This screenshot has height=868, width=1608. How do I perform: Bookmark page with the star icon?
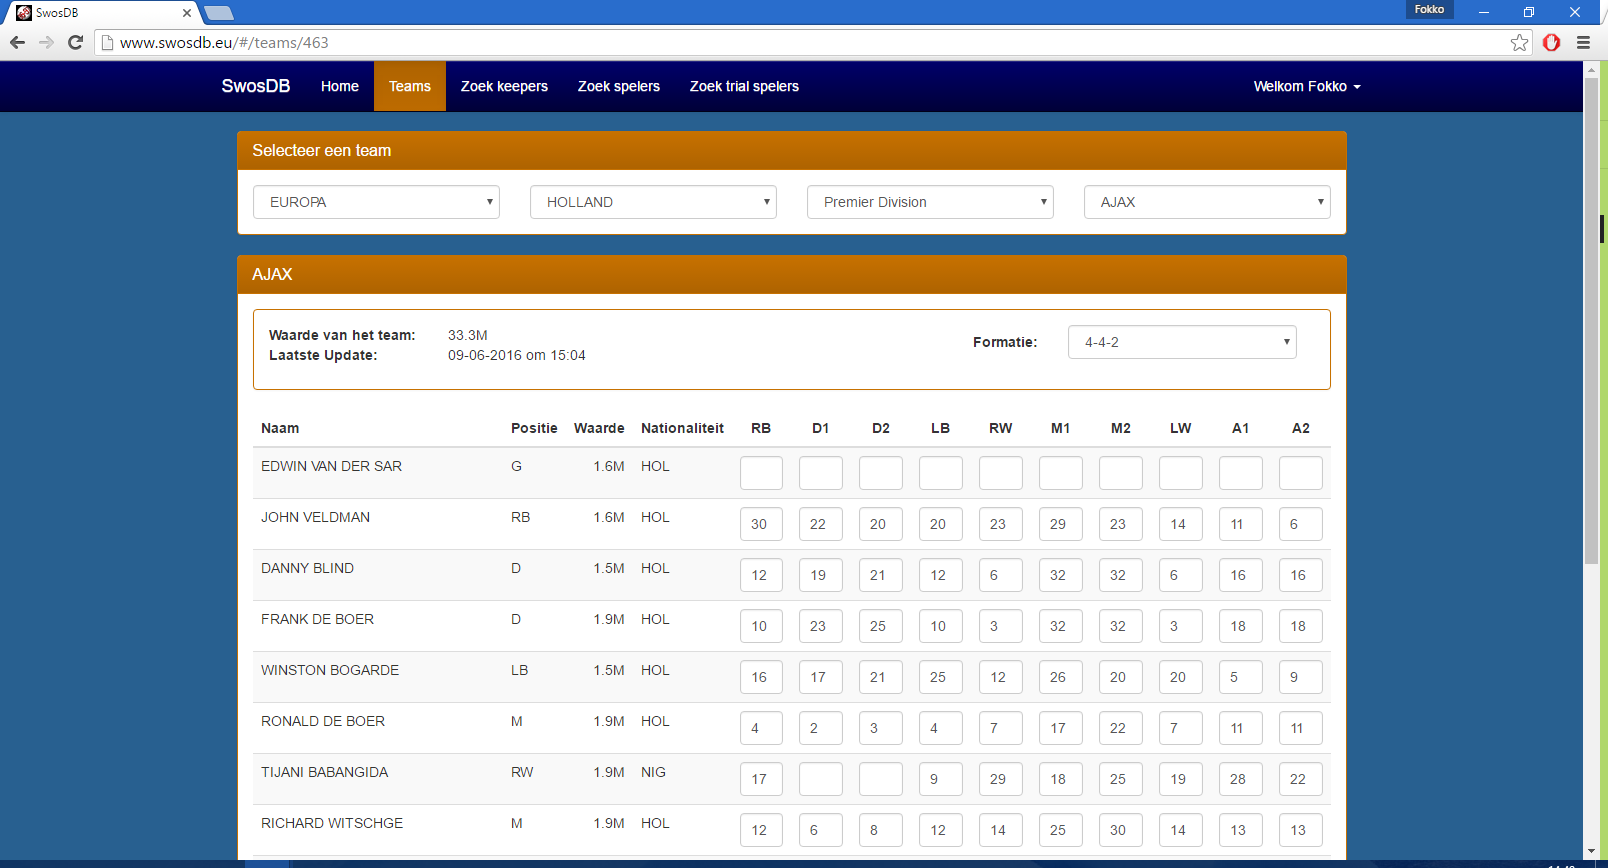tap(1519, 42)
